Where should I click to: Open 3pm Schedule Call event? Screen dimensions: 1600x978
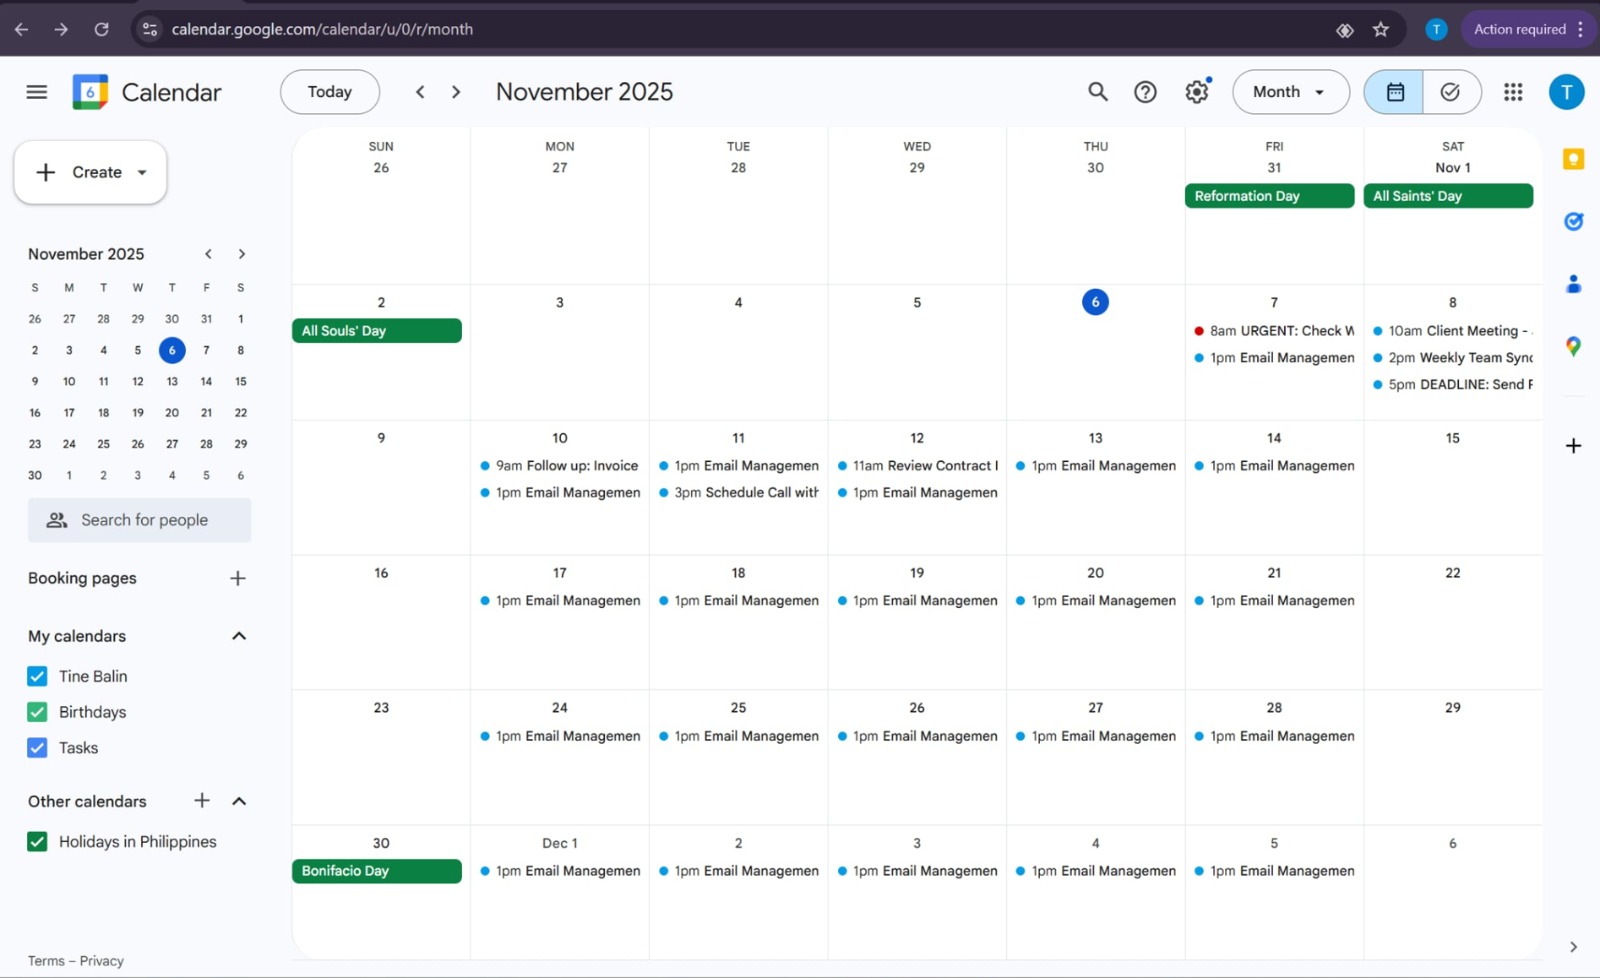point(738,493)
